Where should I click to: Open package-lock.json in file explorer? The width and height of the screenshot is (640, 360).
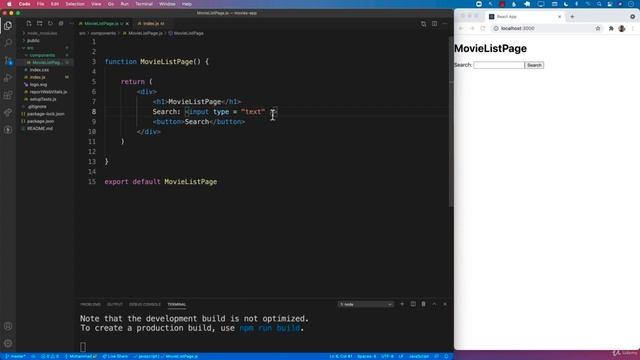46,114
